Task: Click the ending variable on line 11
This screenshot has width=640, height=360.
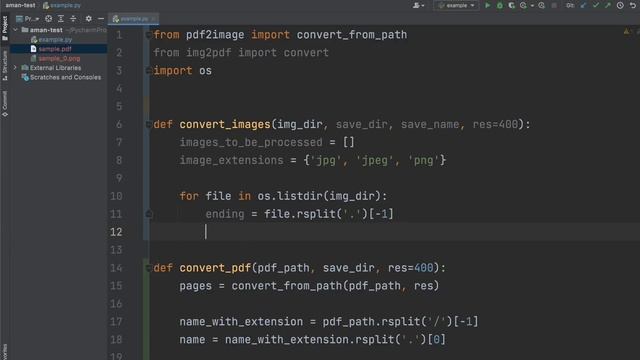Action: (x=225, y=214)
